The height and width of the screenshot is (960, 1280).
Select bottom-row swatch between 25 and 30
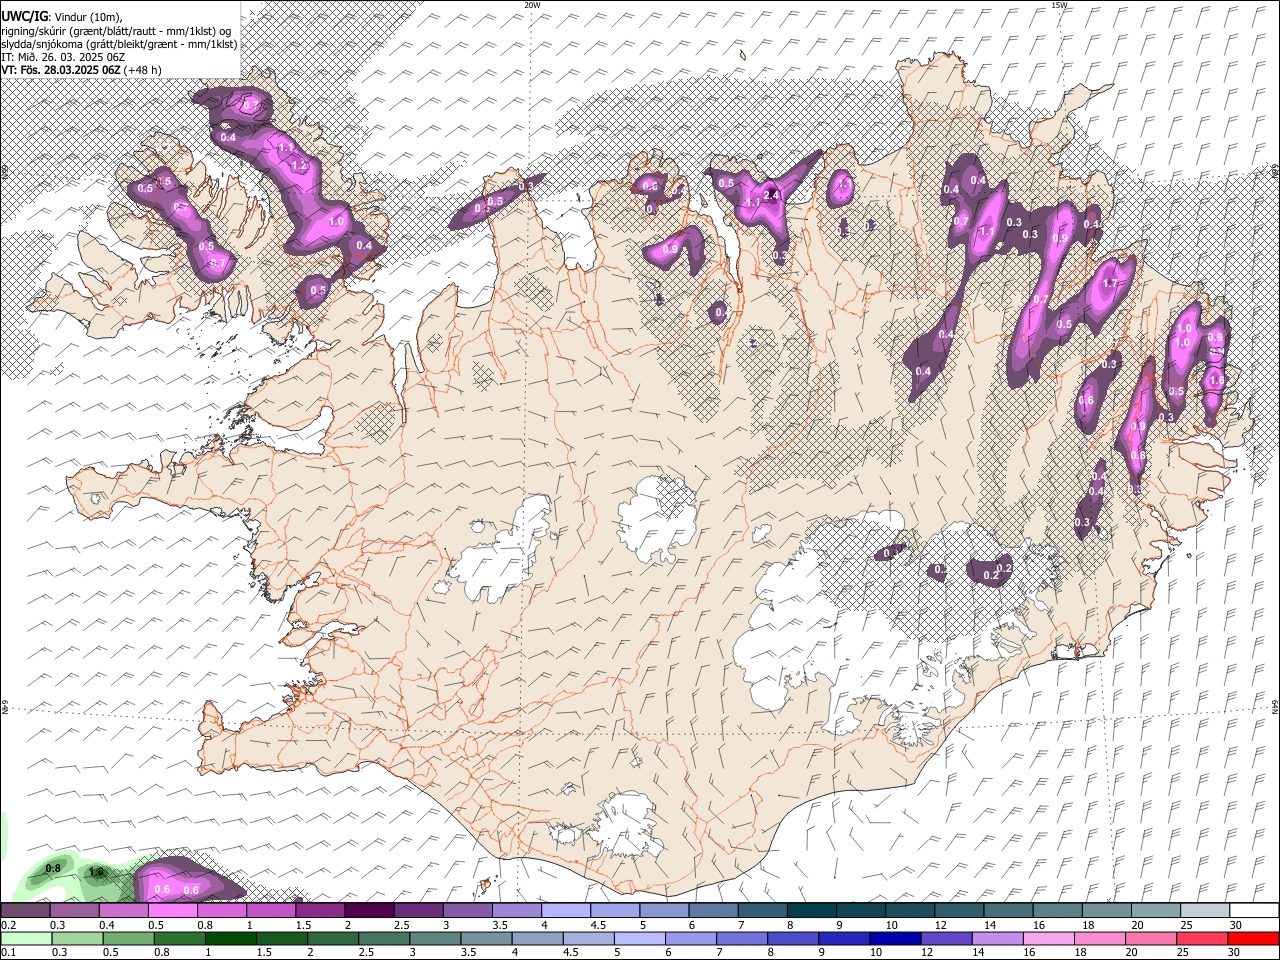[x=1204, y=939]
